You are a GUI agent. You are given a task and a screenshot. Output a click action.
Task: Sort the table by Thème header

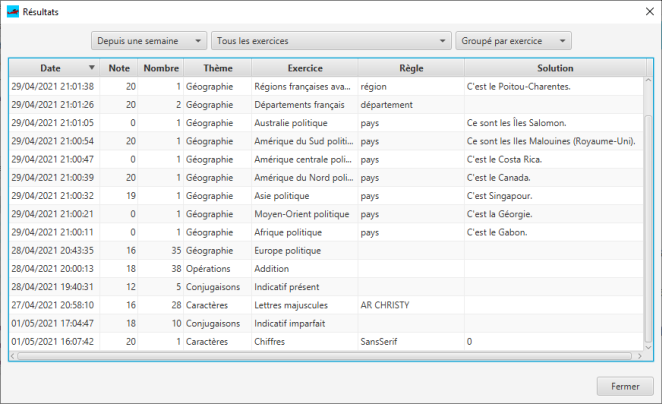pos(216,68)
